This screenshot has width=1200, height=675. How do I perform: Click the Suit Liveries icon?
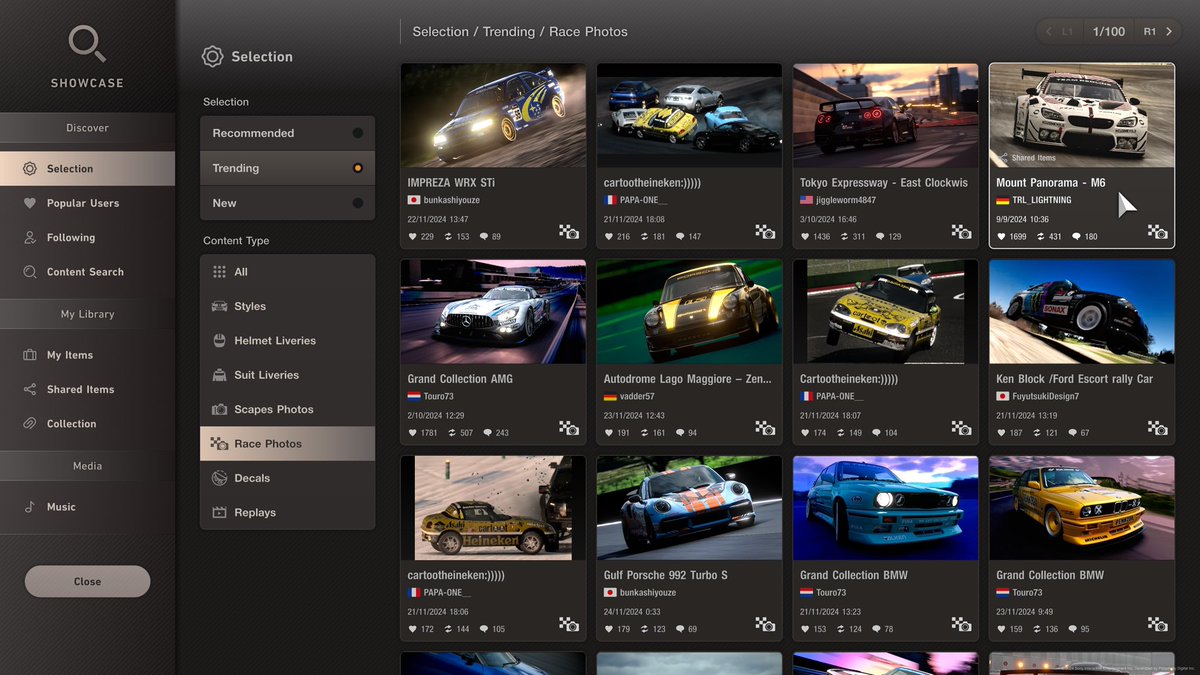tap(219, 375)
